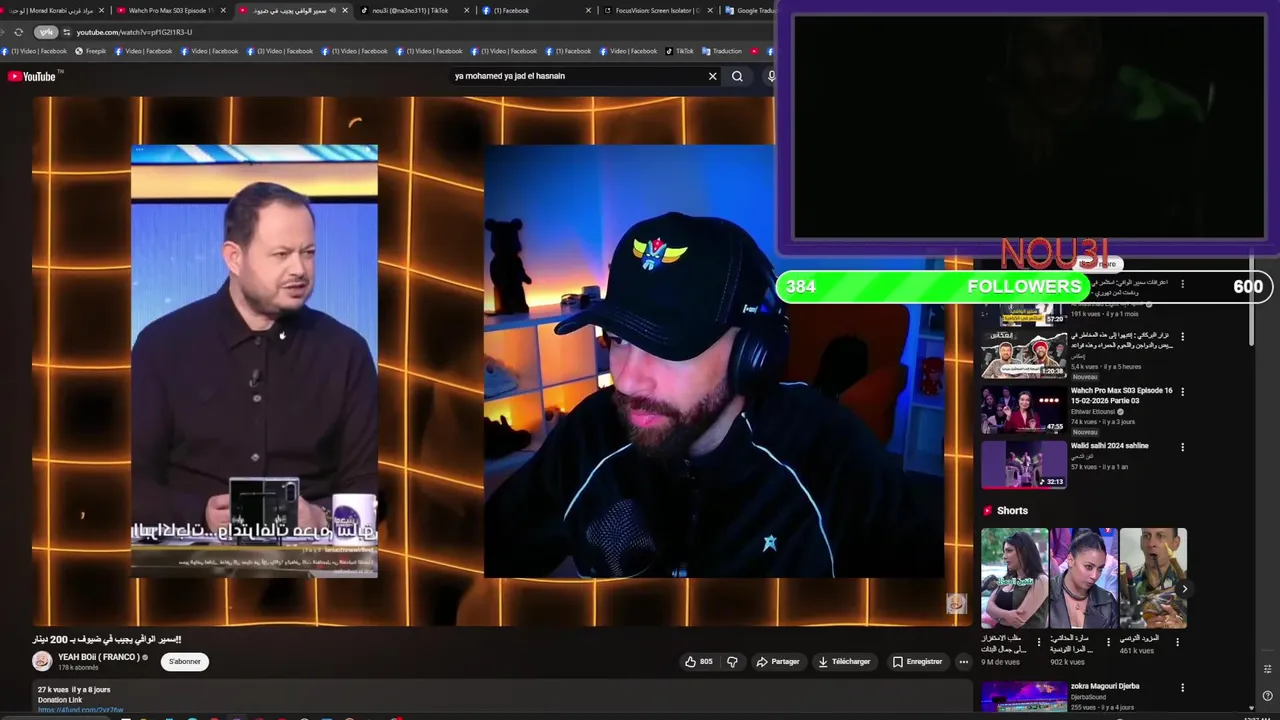Save the video via Enregistrer
1280x720 pixels.
(x=917, y=662)
